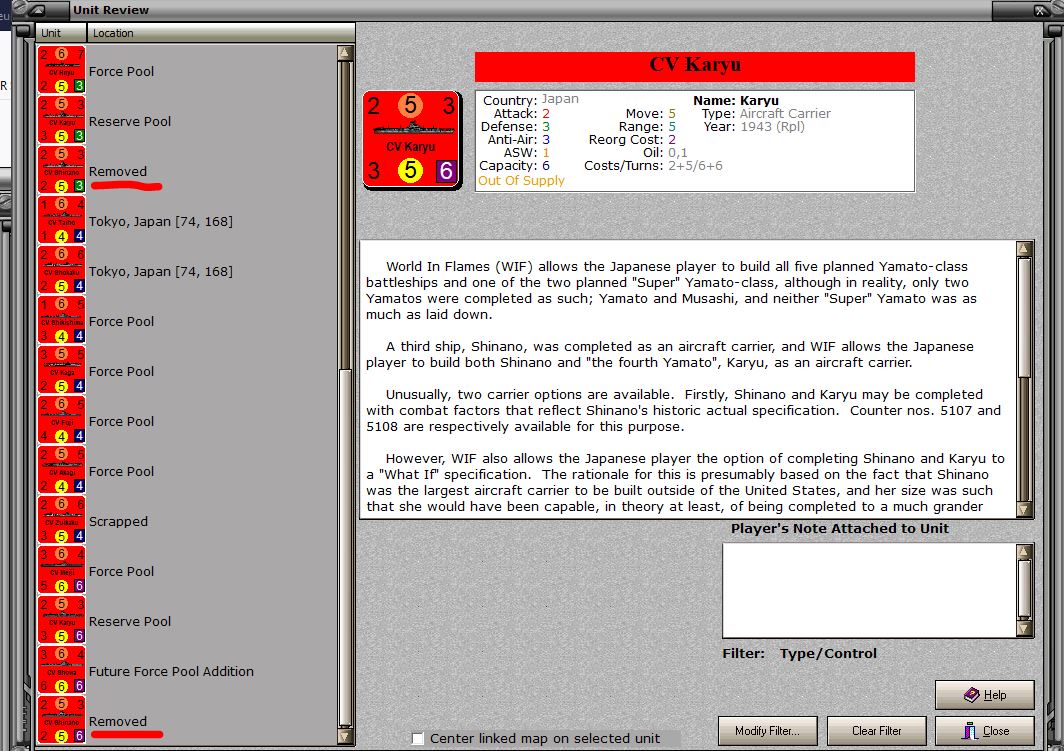The image size is (1064, 751).
Task: Click the Modify Filter button
Action: [x=767, y=731]
